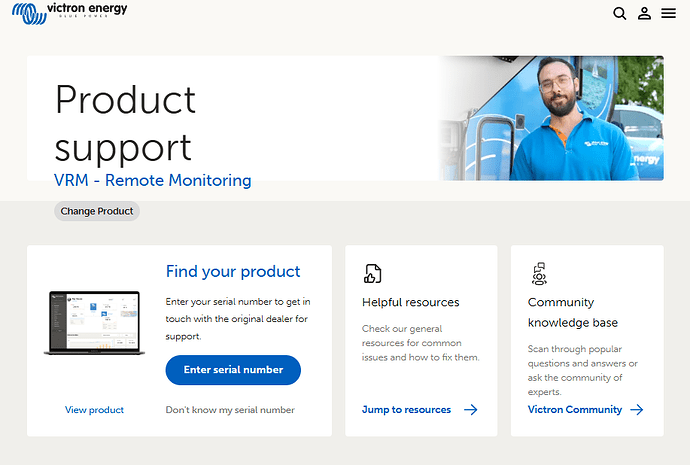Click the user account icon
690x465 pixels.
pyautogui.click(x=645, y=14)
